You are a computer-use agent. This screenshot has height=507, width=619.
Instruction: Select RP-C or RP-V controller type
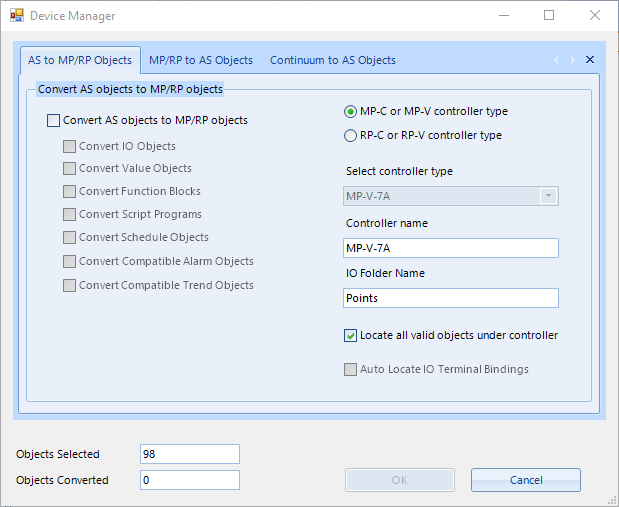pos(350,135)
